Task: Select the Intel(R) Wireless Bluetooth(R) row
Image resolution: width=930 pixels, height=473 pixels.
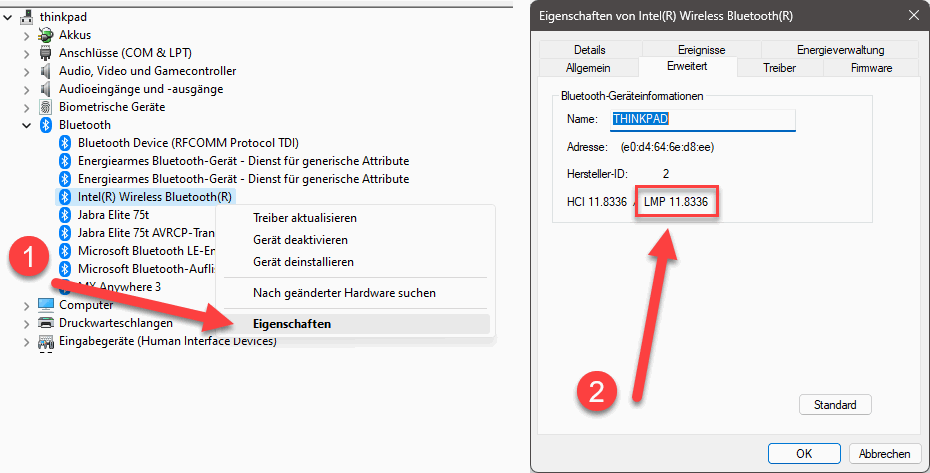Action: click(145, 197)
